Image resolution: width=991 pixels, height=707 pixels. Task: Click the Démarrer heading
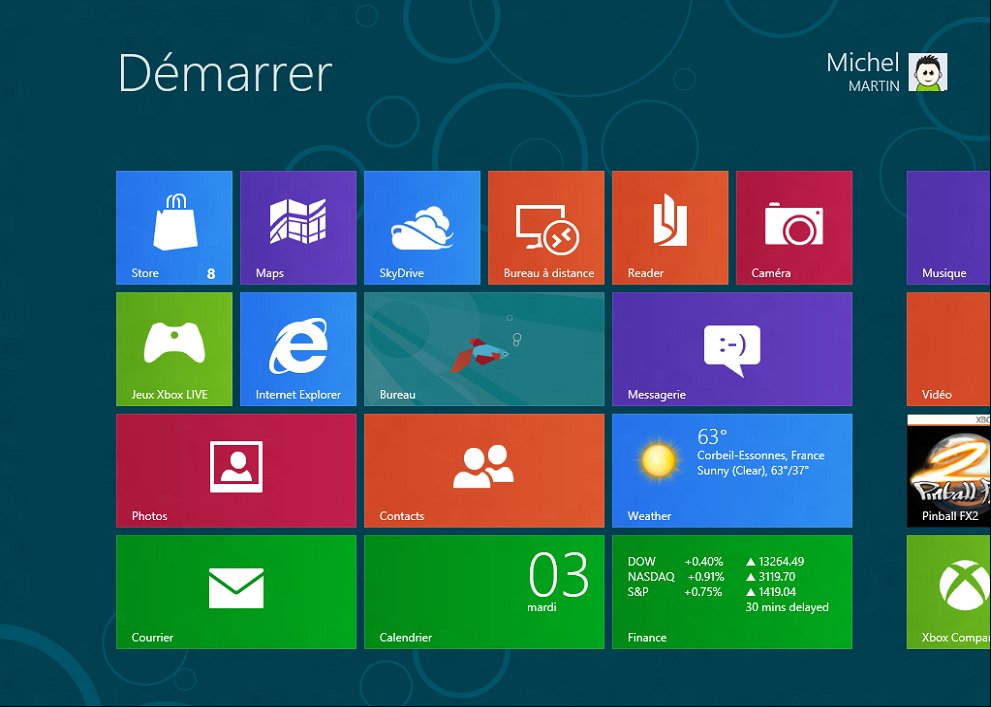point(225,73)
